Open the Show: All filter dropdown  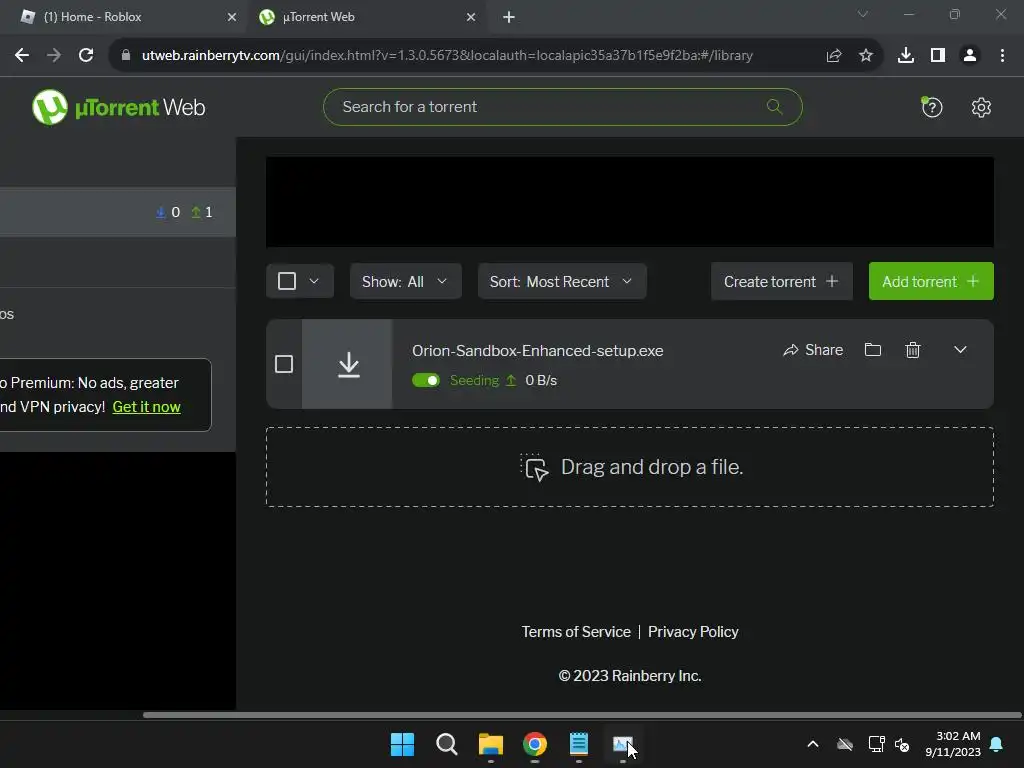pyautogui.click(x=406, y=281)
